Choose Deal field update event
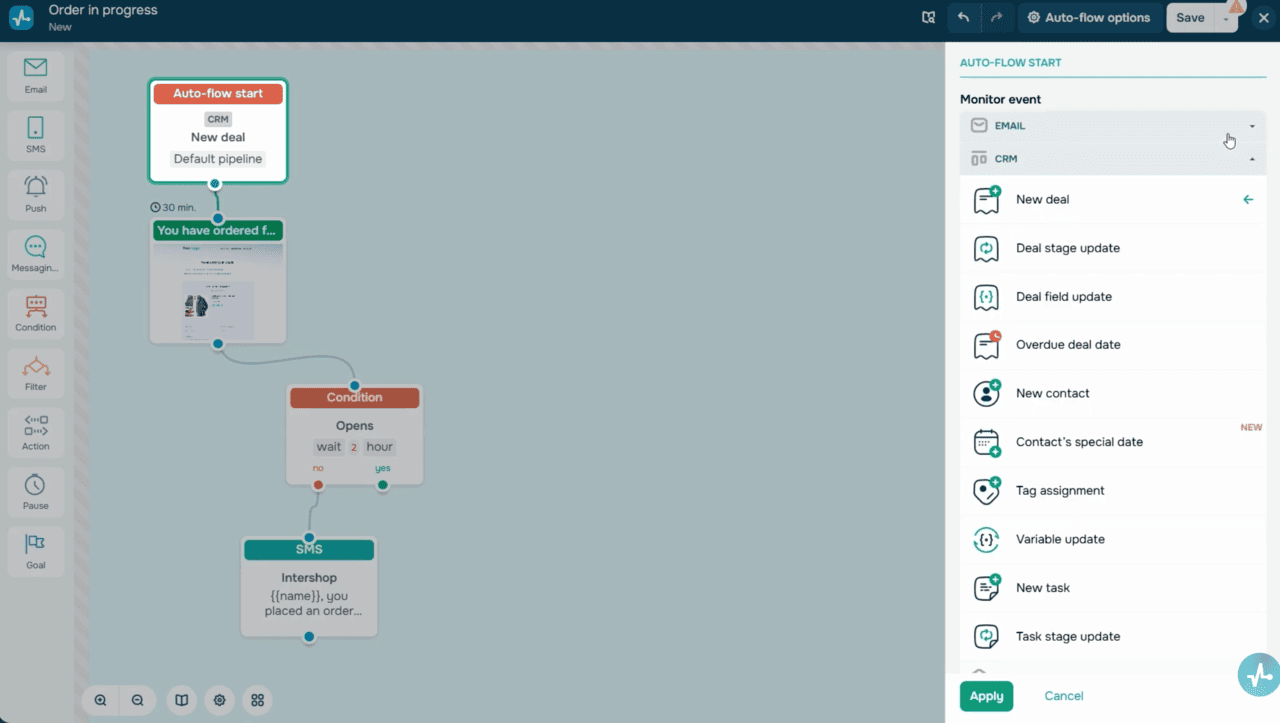This screenshot has width=1280, height=723. 1113,297
